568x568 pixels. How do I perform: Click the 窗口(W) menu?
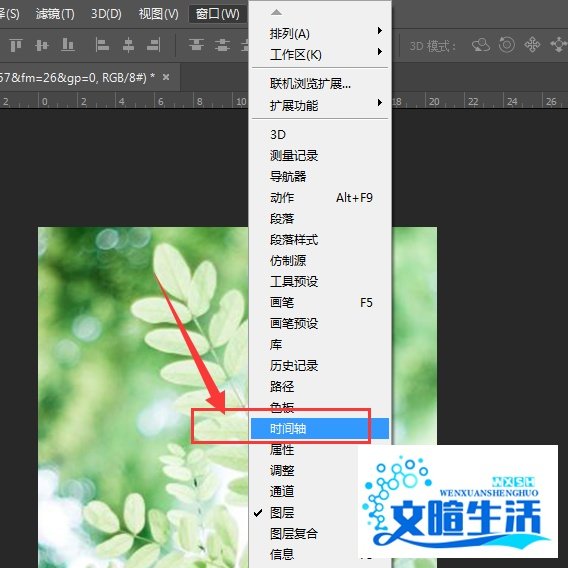tap(218, 14)
